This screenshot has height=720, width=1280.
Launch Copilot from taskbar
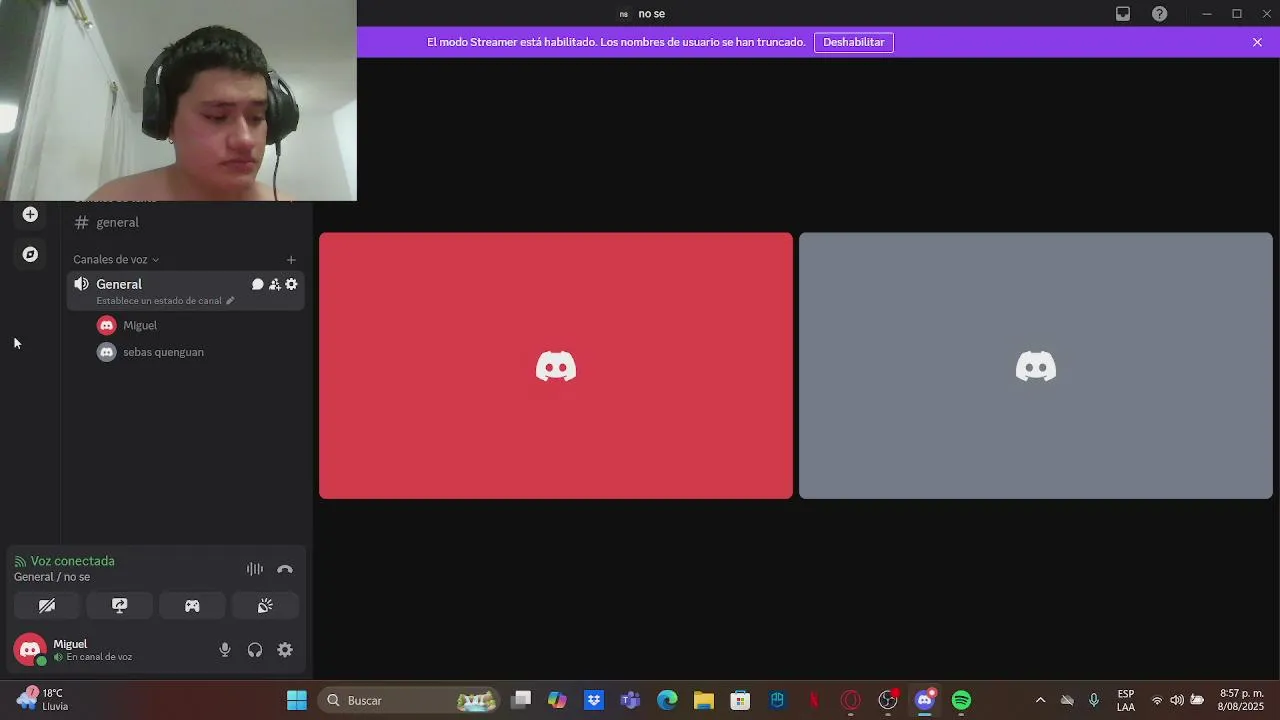[557, 700]
